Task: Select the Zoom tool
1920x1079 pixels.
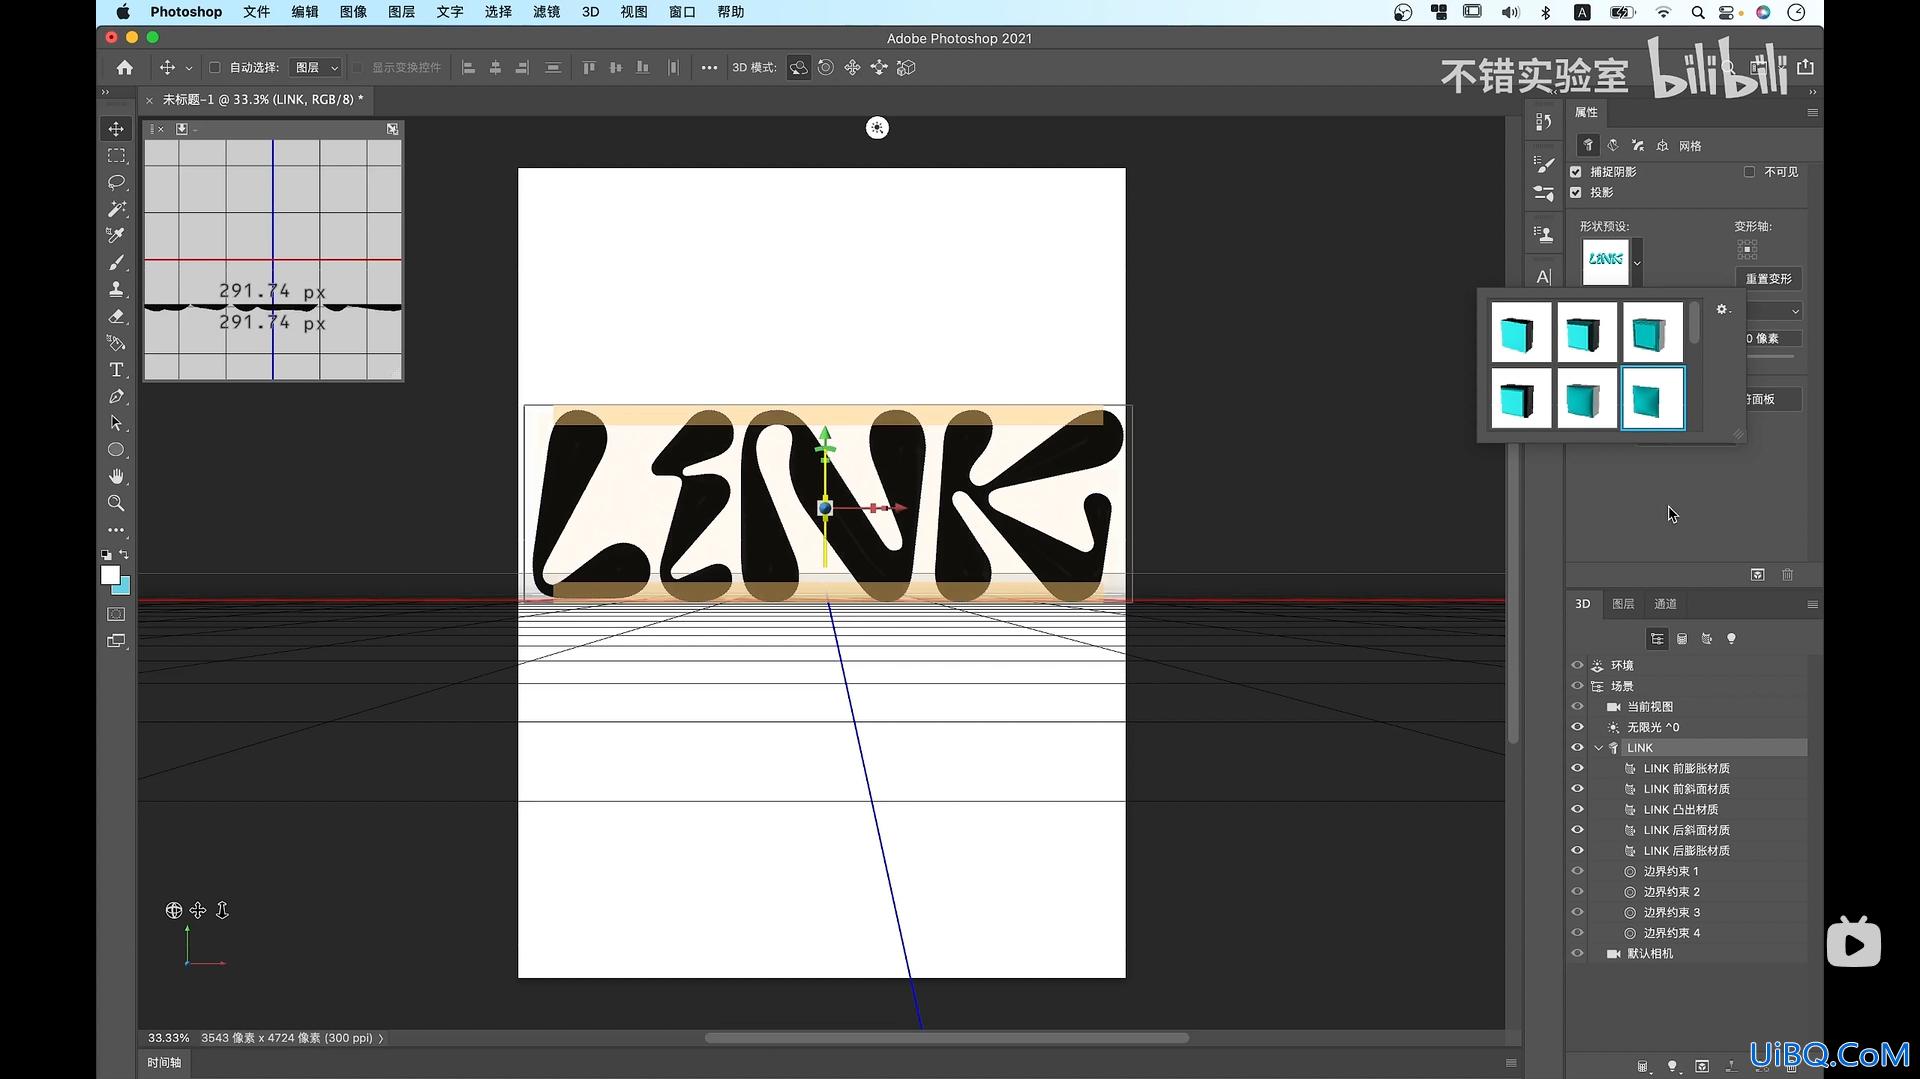Action: [x=116, y=503]
